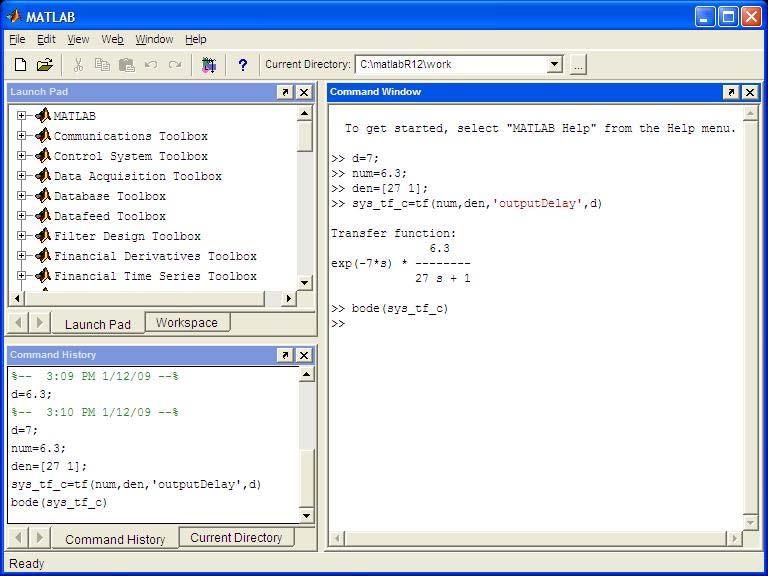Select 'bode(sys_tf_c)' in Command History
Viewport: 768px width, 576px height.
point(59,503)
